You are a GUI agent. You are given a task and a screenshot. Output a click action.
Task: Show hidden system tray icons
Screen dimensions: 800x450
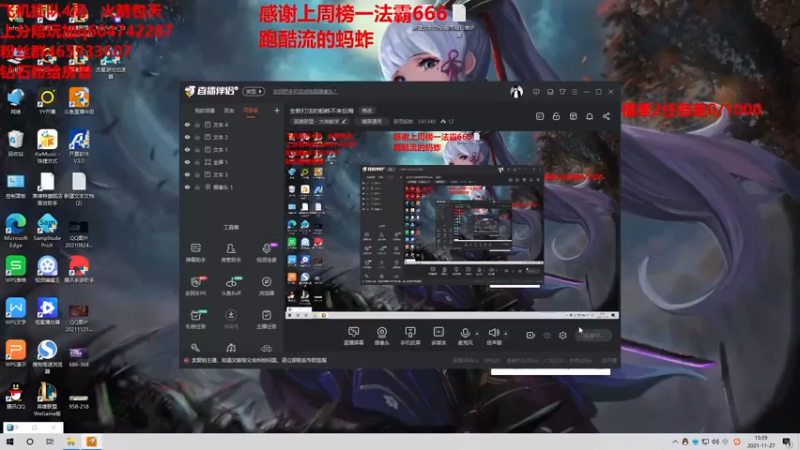[x=675, y=442]
